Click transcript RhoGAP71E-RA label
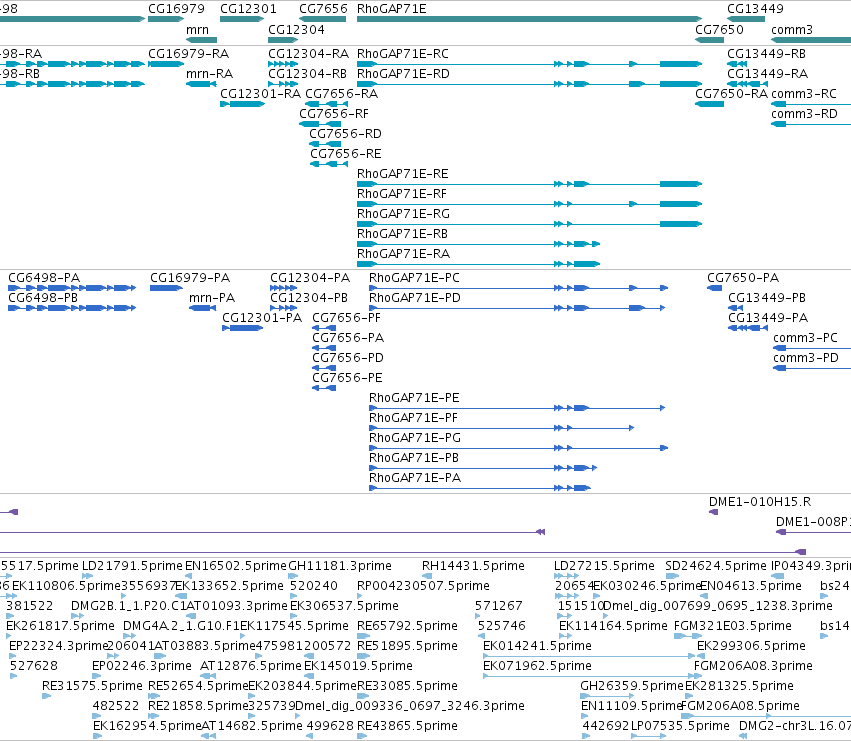 pos(403,254)
